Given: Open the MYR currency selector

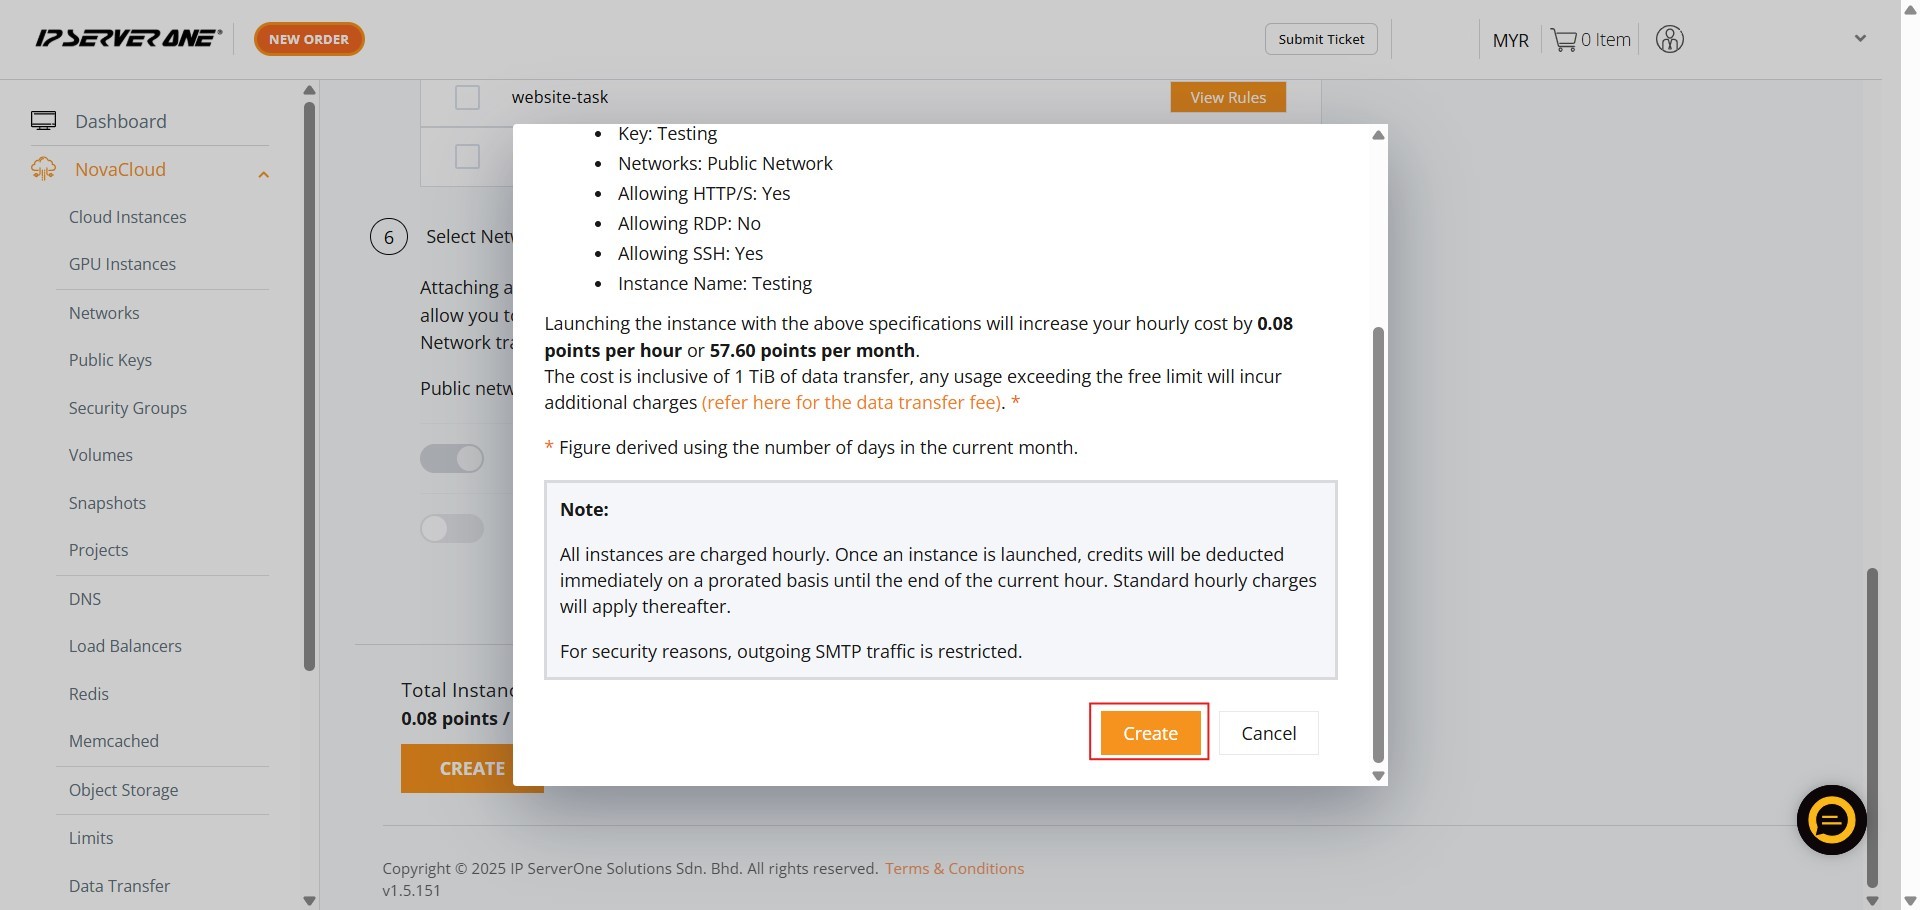Looking at the screenshot, I should 1510,40.
